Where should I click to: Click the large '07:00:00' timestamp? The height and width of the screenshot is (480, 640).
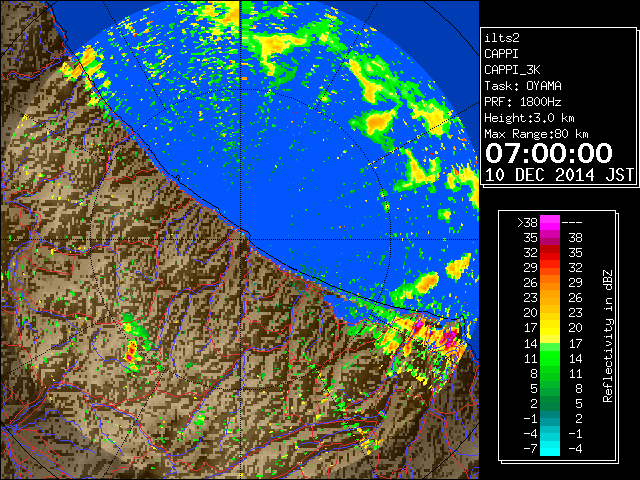[x=549, y=153]
